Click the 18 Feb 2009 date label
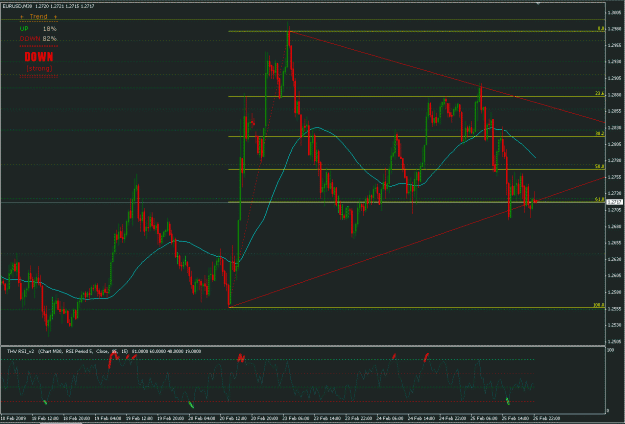This screenshot has width=625, height=424. point(15,418)
